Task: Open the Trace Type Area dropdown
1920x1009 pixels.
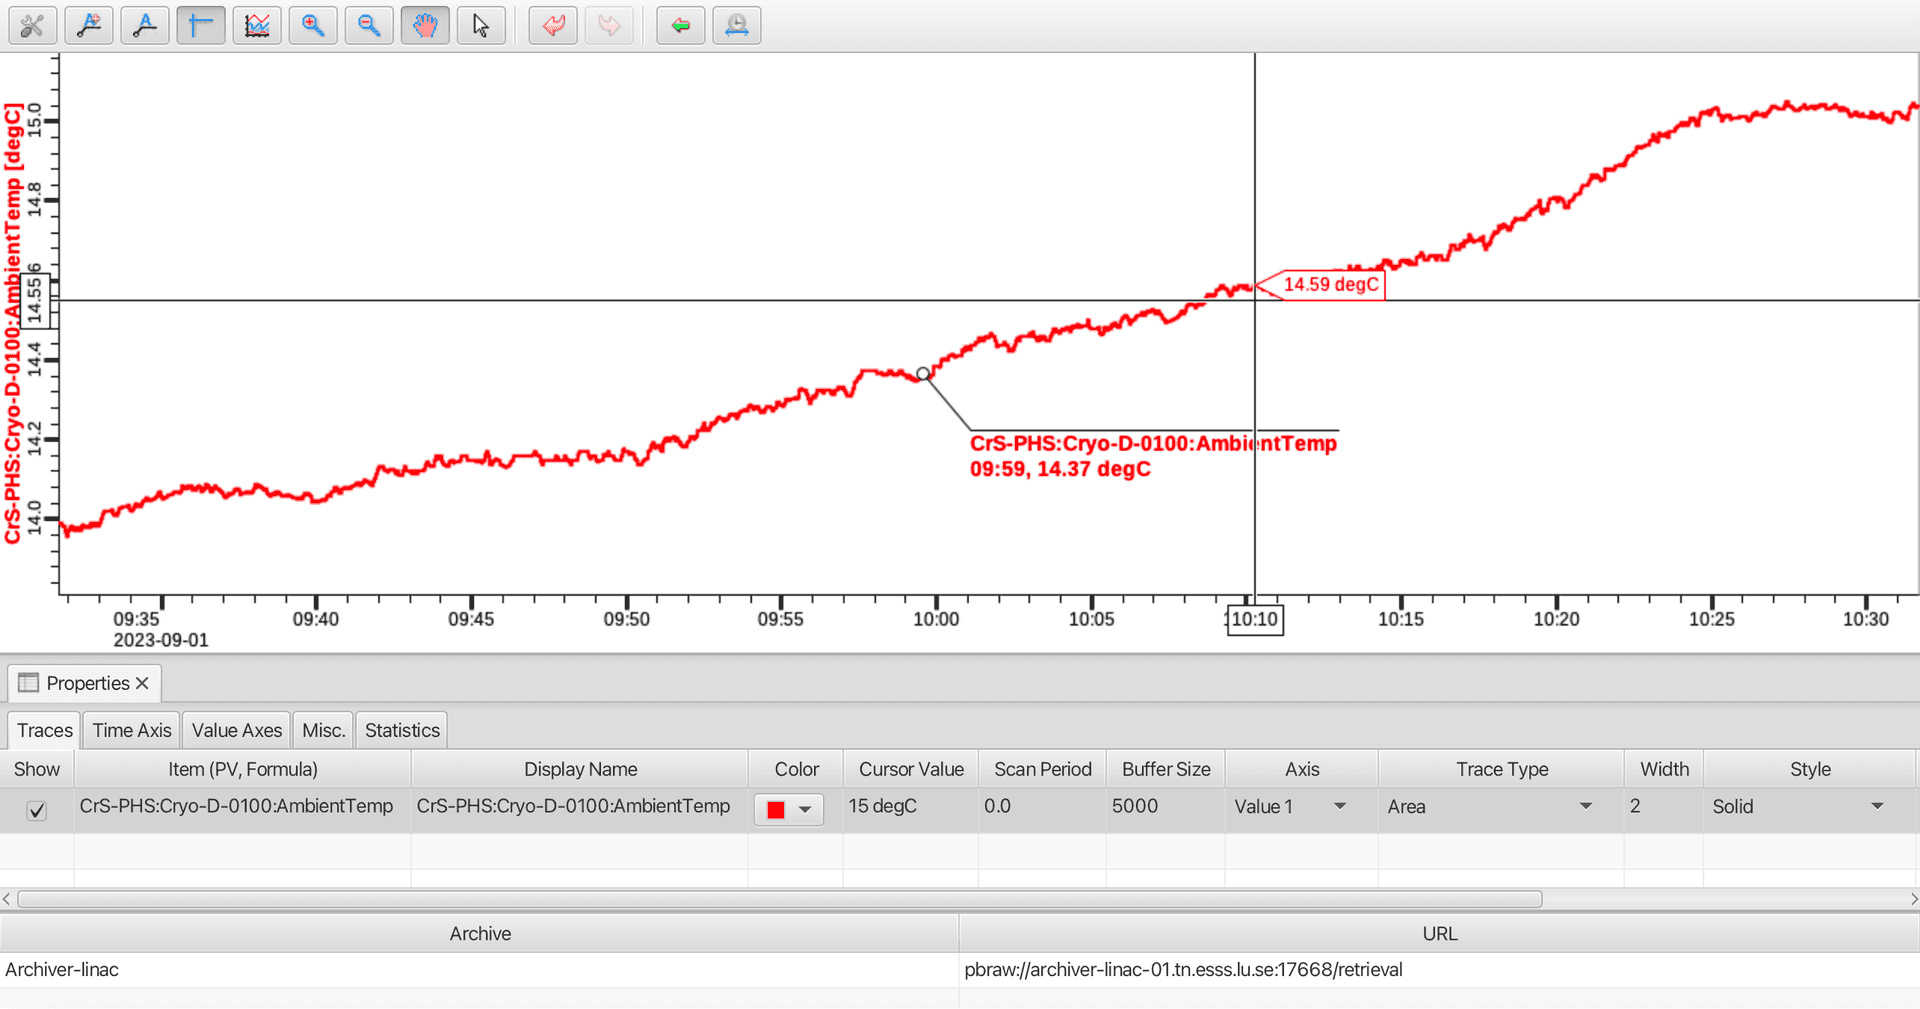Action: (x=1585, y=806)
